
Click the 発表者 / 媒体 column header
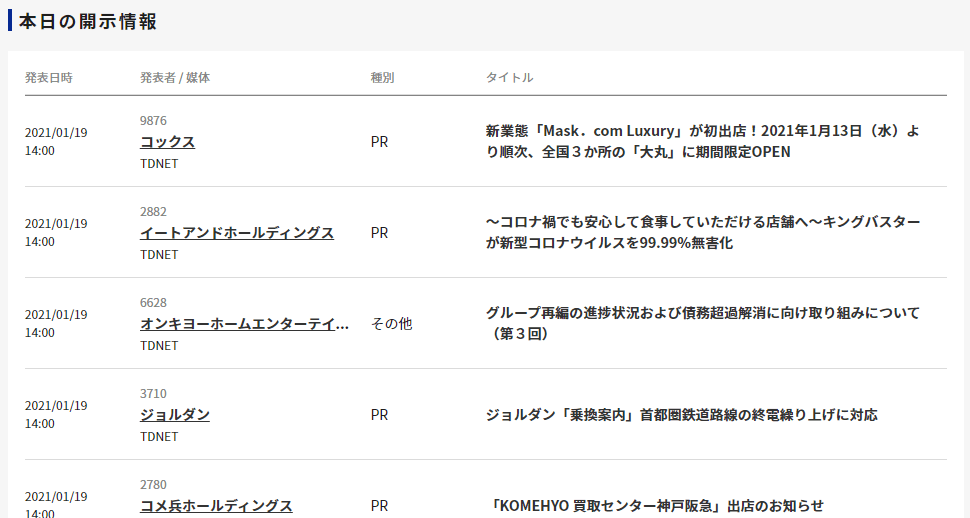coord(175,78)
